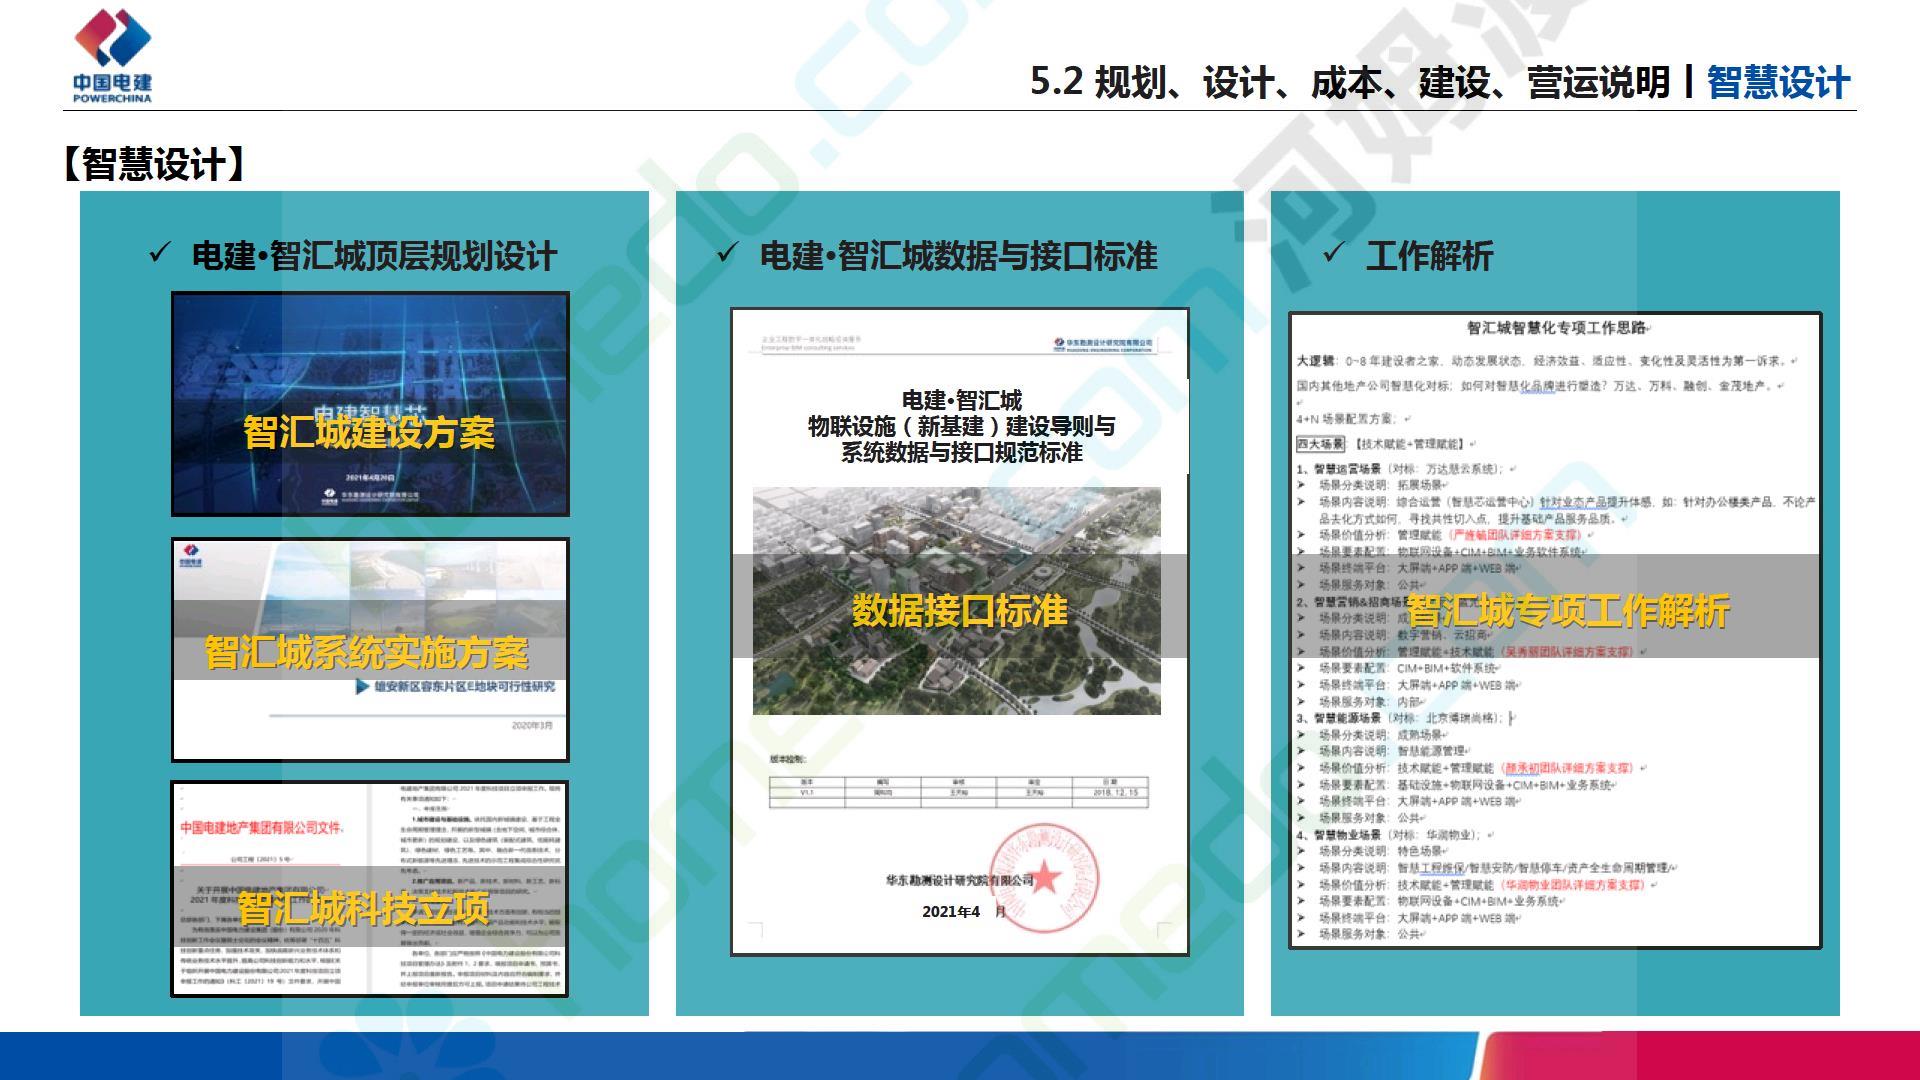The width and height of the screenshot is (1920, 1080).
Task: Click checkmark beside 电建·智汇城数据与接口标准
Action: (x=727, y=254)
